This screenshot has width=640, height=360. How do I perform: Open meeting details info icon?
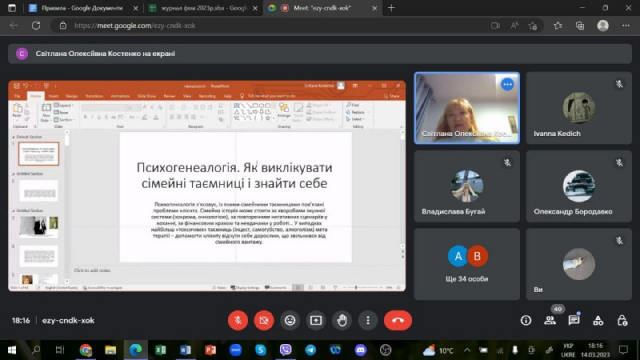(526, 320)
